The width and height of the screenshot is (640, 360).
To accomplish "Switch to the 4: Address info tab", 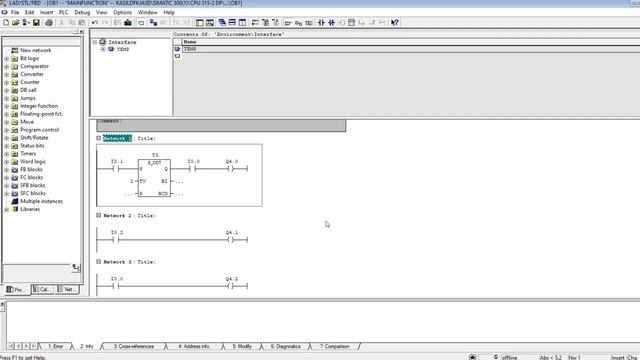I will click(x=193, y=346).
